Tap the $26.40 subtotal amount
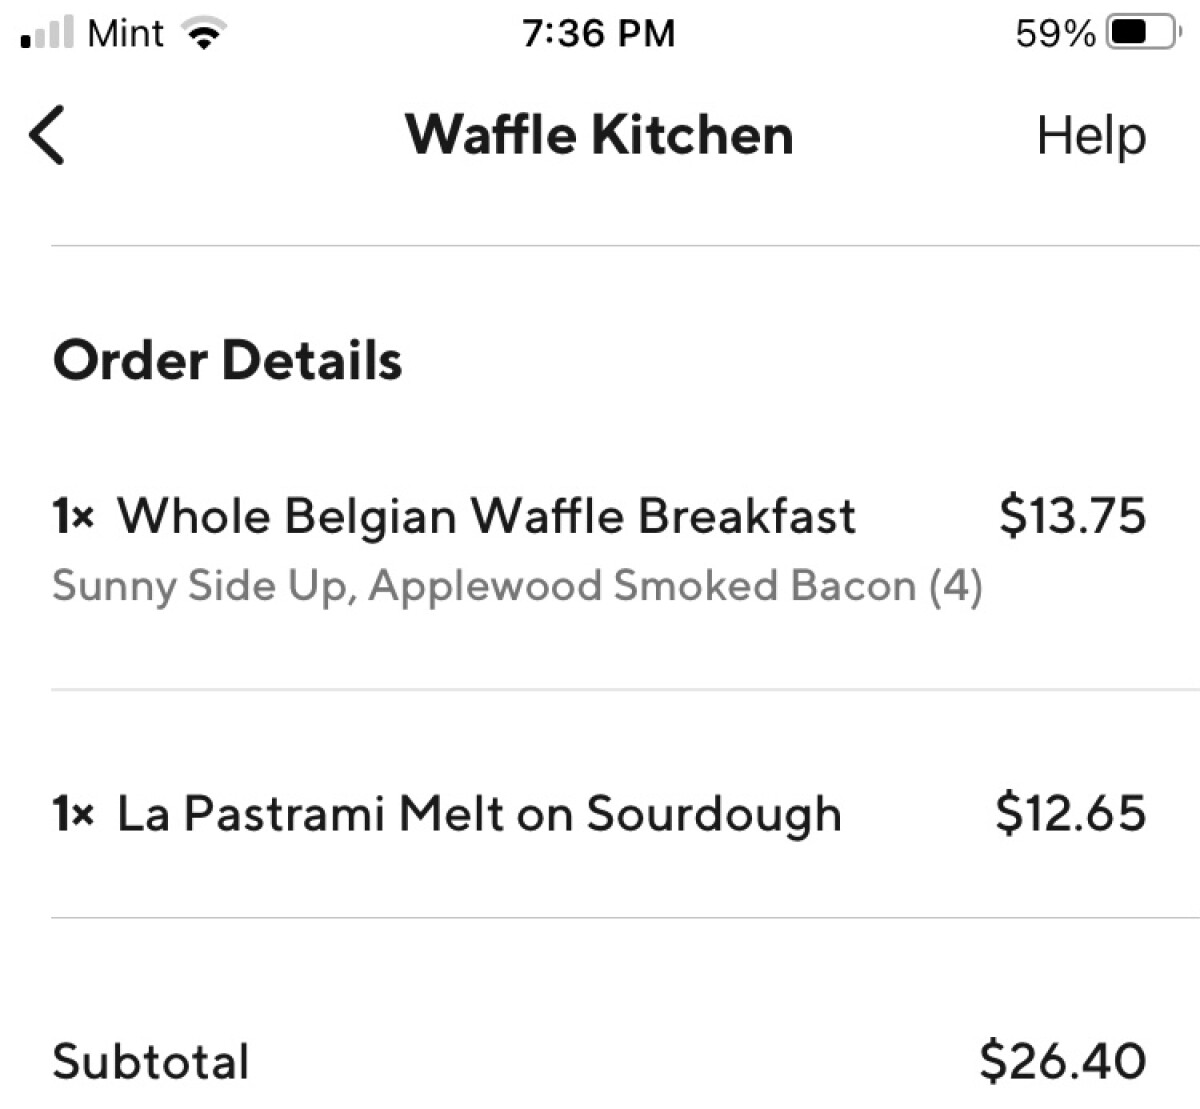 pos(1063,1061)
